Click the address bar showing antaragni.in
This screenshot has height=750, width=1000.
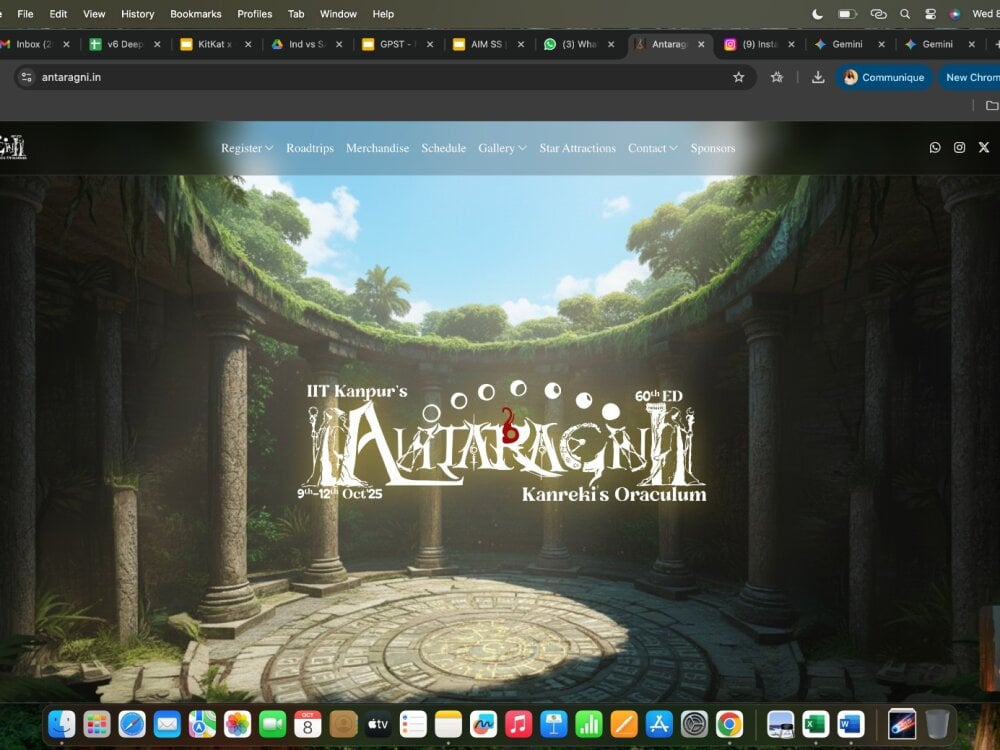coord(380,77)
